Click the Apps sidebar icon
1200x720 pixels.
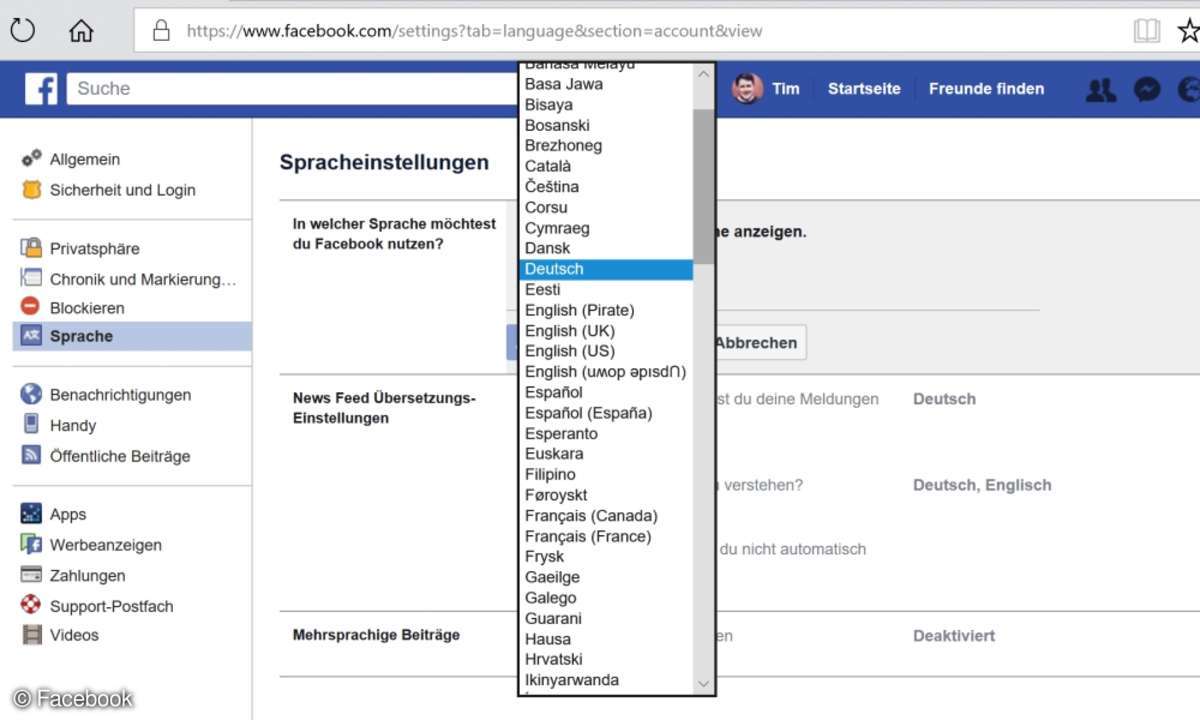tap(31, 514)
